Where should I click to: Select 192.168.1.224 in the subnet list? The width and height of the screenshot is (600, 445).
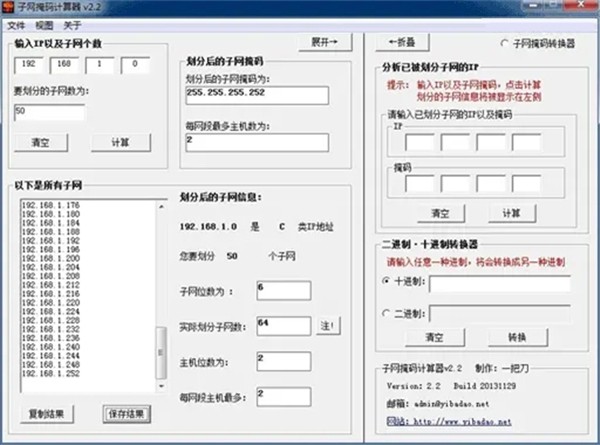(51, 311)
